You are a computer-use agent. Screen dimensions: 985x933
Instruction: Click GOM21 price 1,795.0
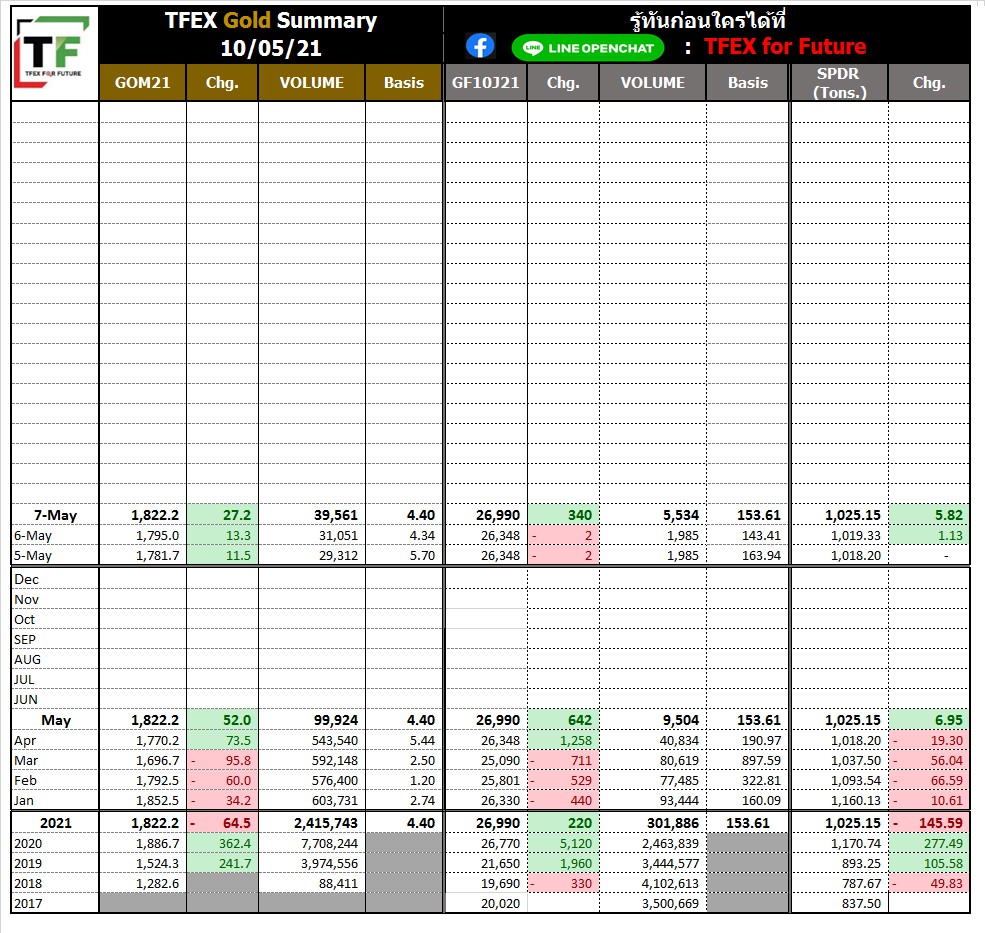(157, 536)
